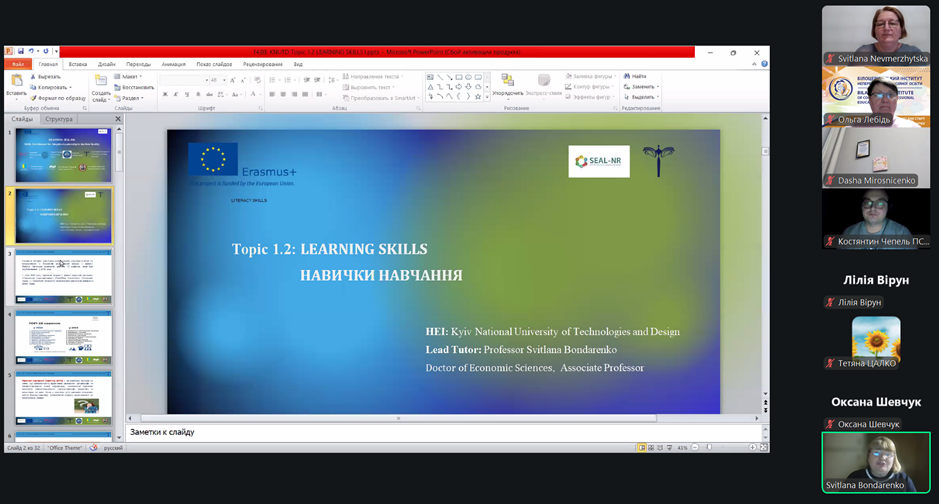
Task: Click the Вырезать (Cut) scissors icon
Action: point(33,77)
